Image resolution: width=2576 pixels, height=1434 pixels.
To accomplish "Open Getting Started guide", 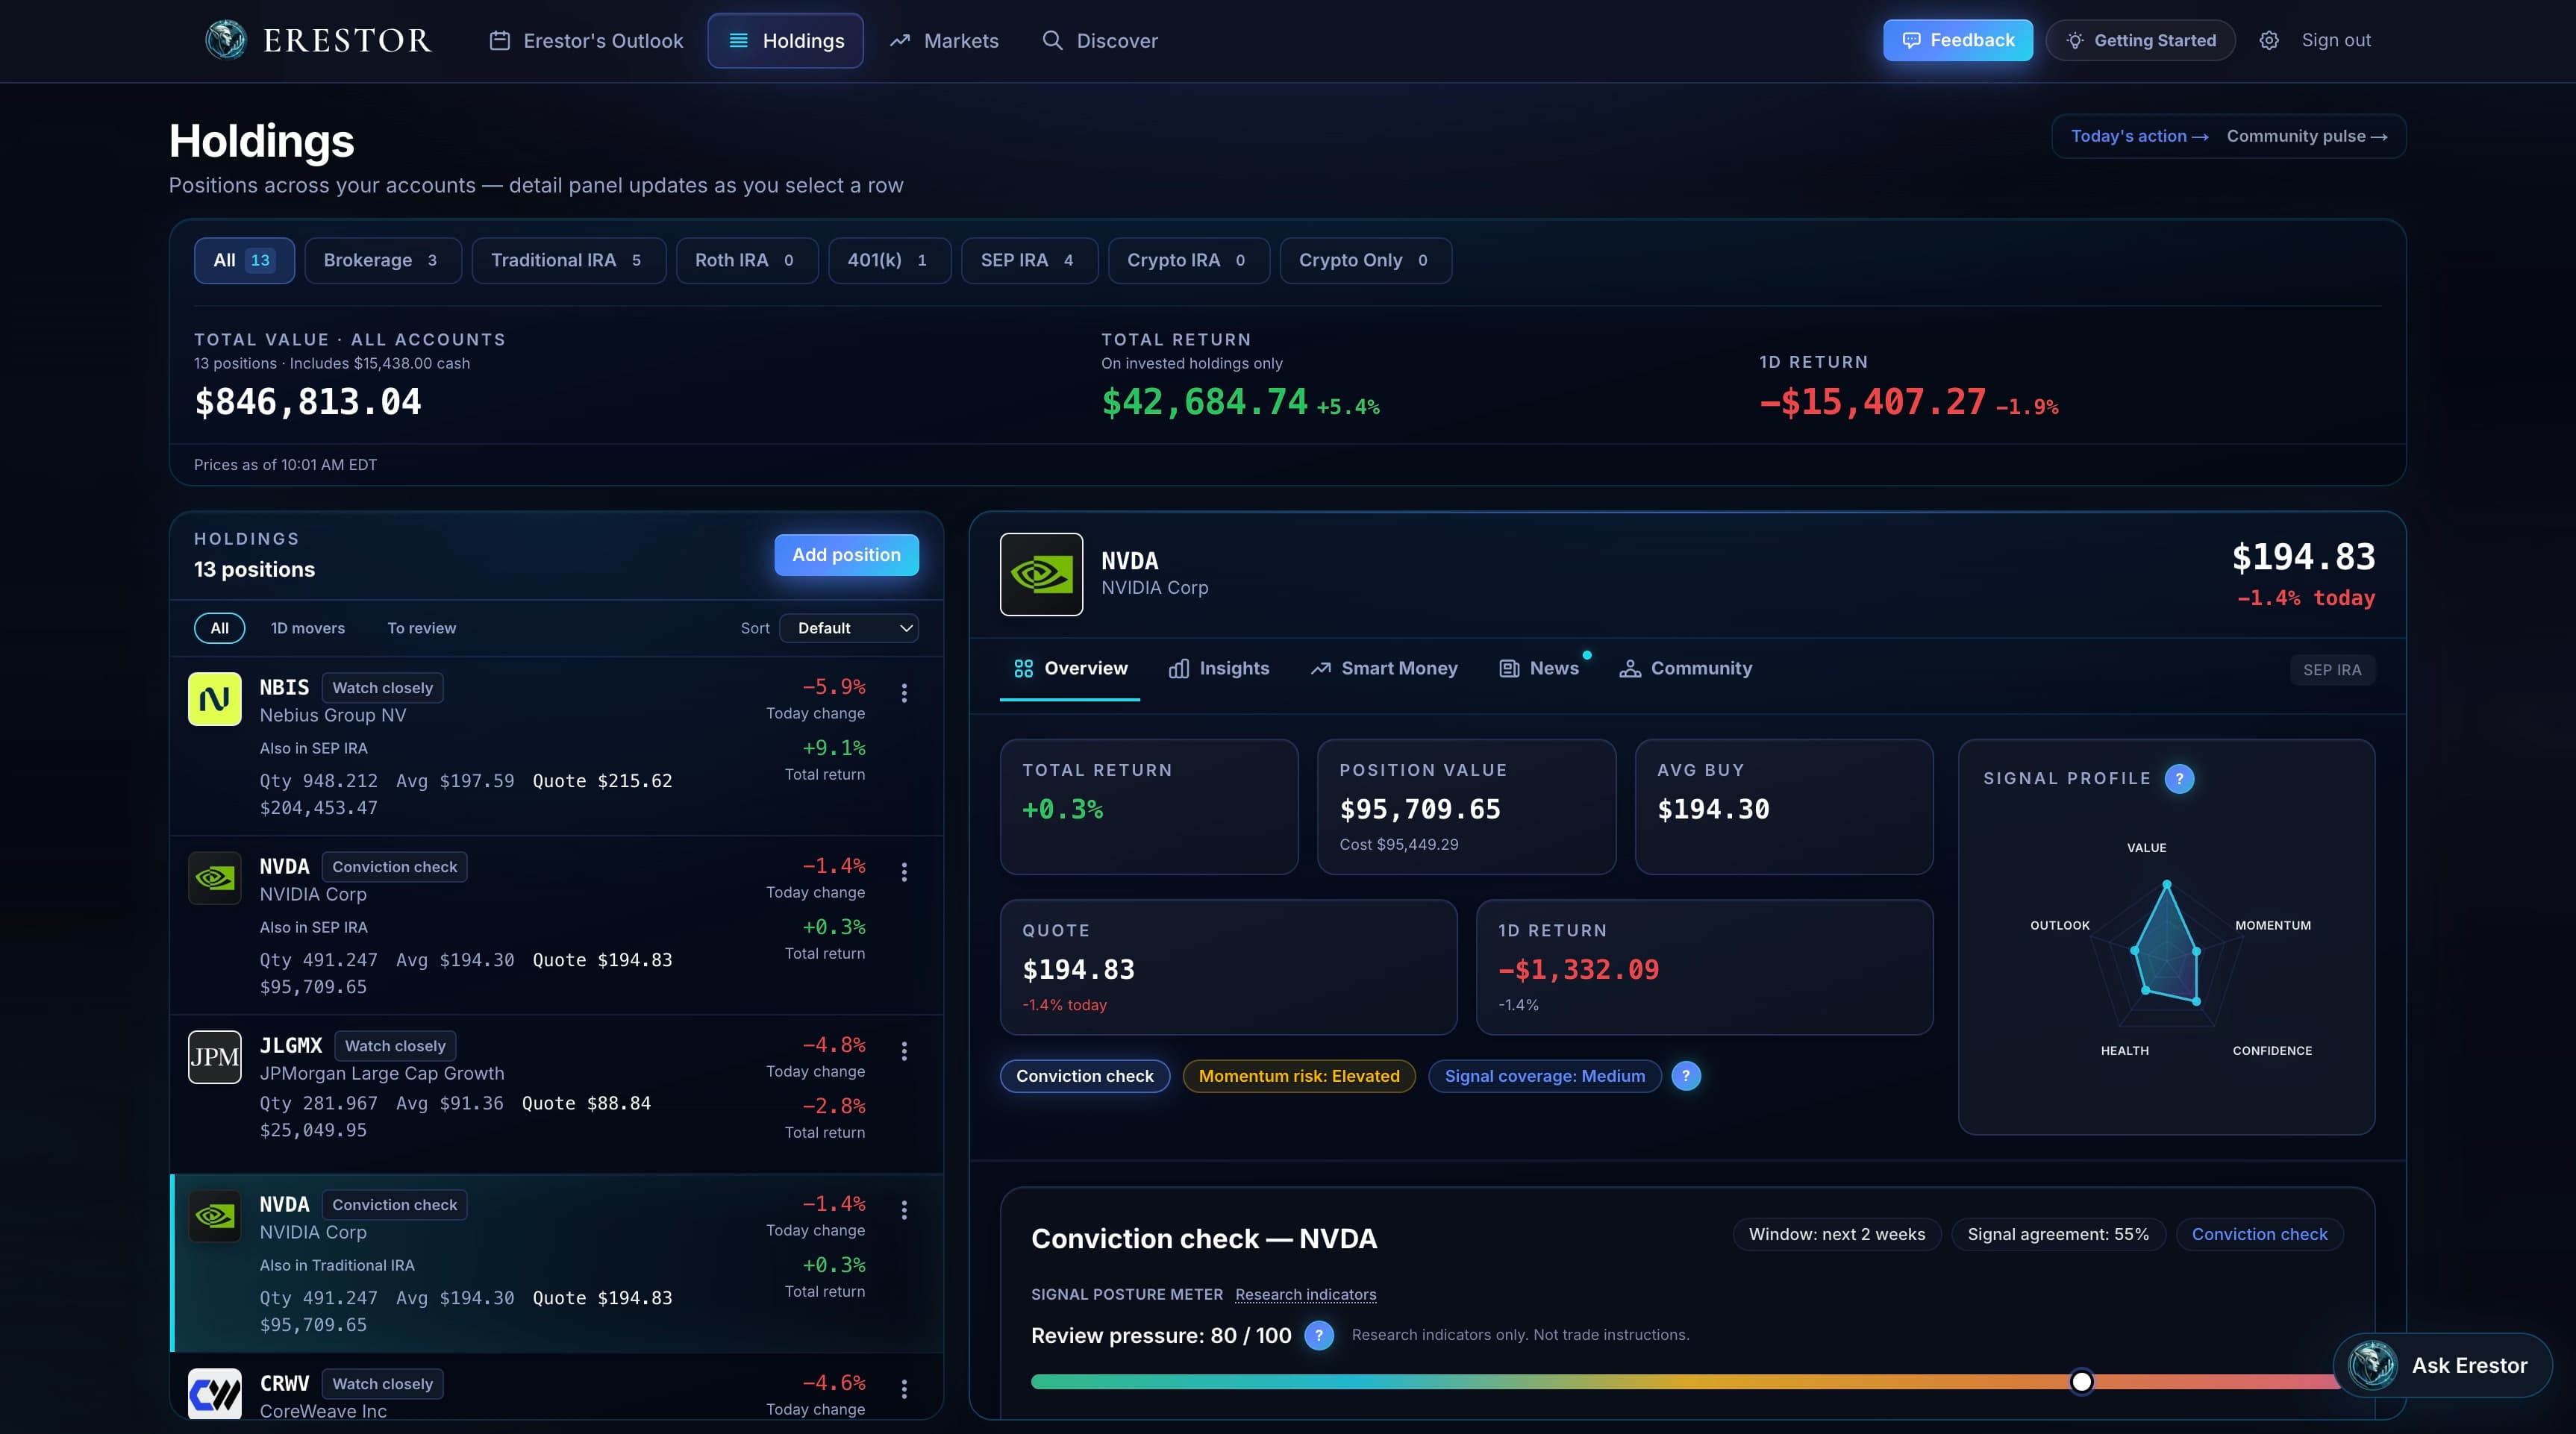I will [x=2140, y=40].
